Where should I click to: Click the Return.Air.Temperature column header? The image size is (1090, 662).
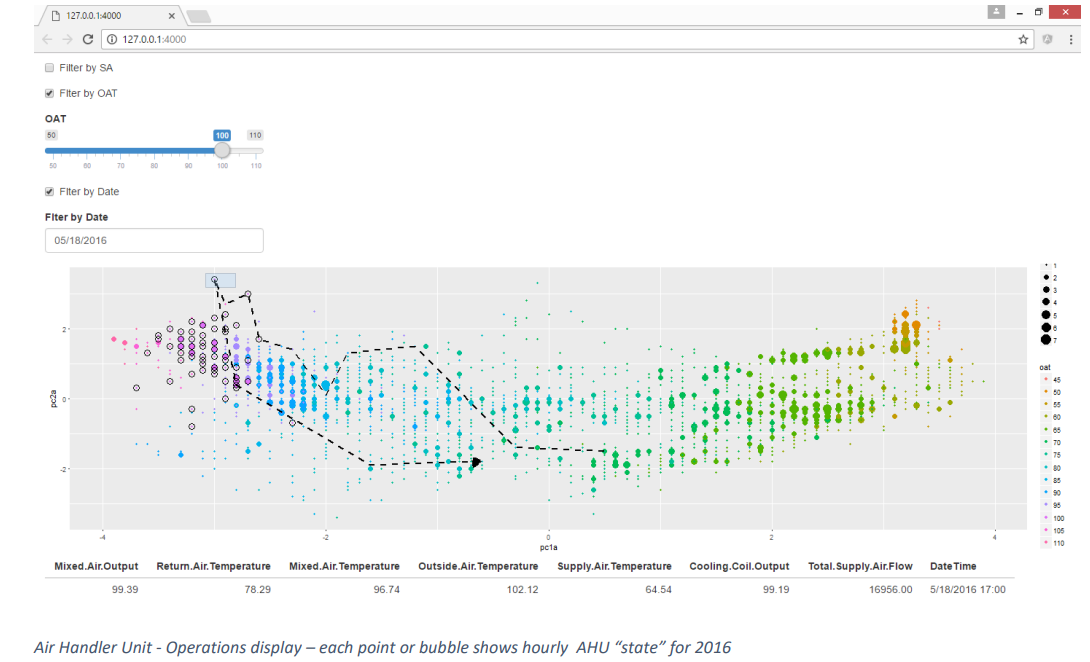213,566
